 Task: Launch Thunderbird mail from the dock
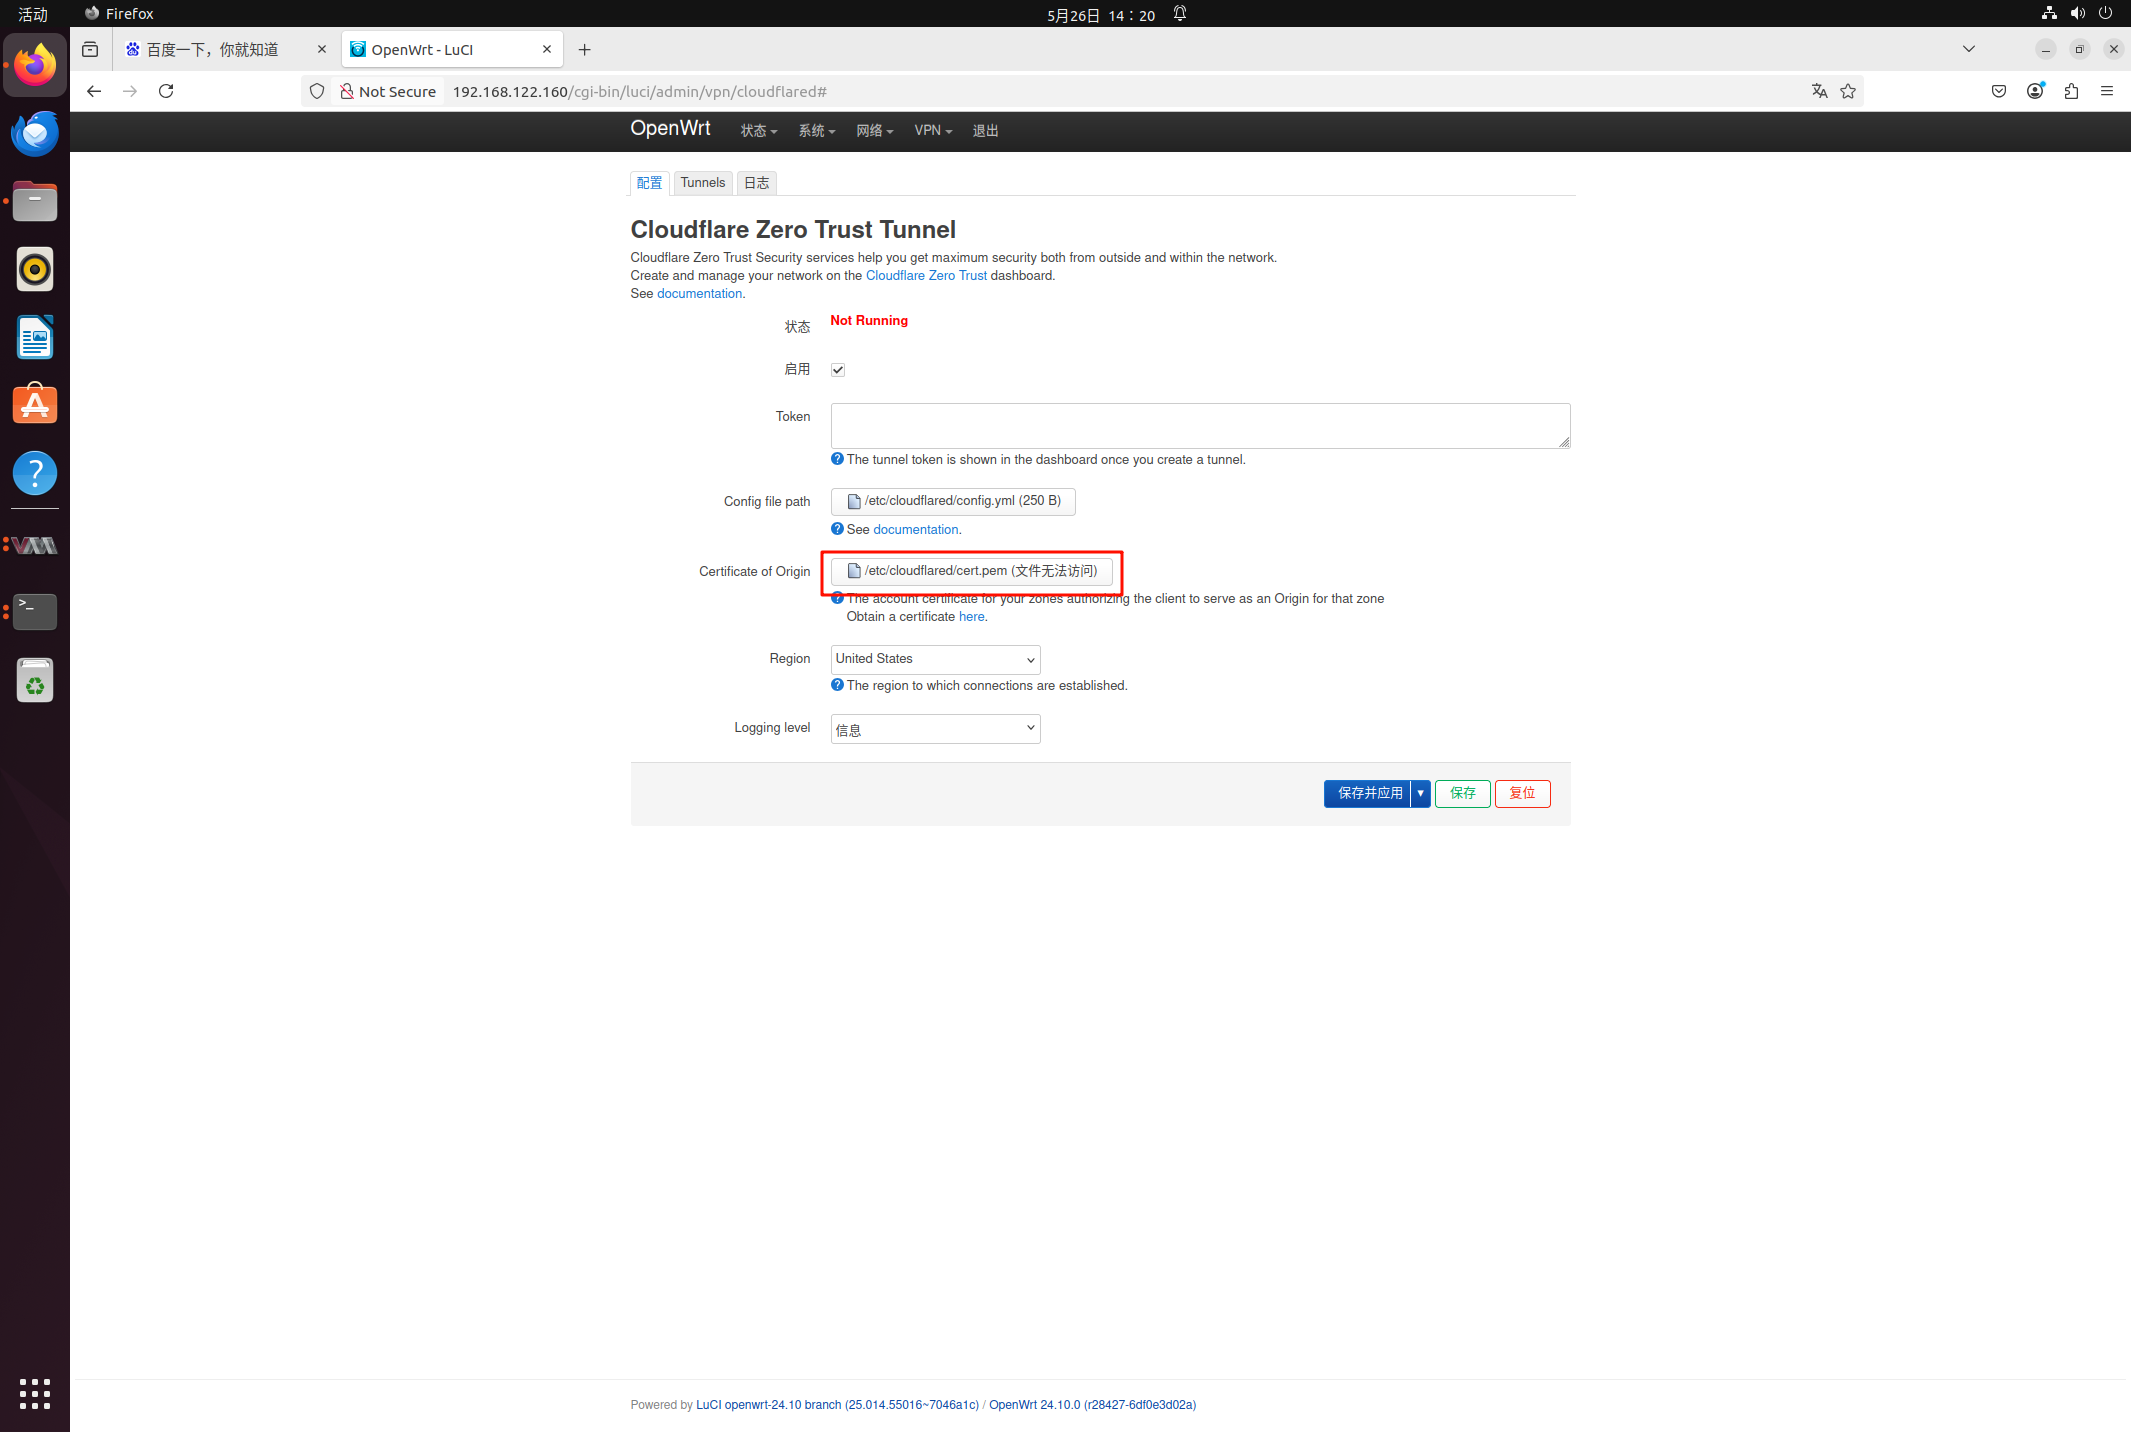tap(35, 133)
